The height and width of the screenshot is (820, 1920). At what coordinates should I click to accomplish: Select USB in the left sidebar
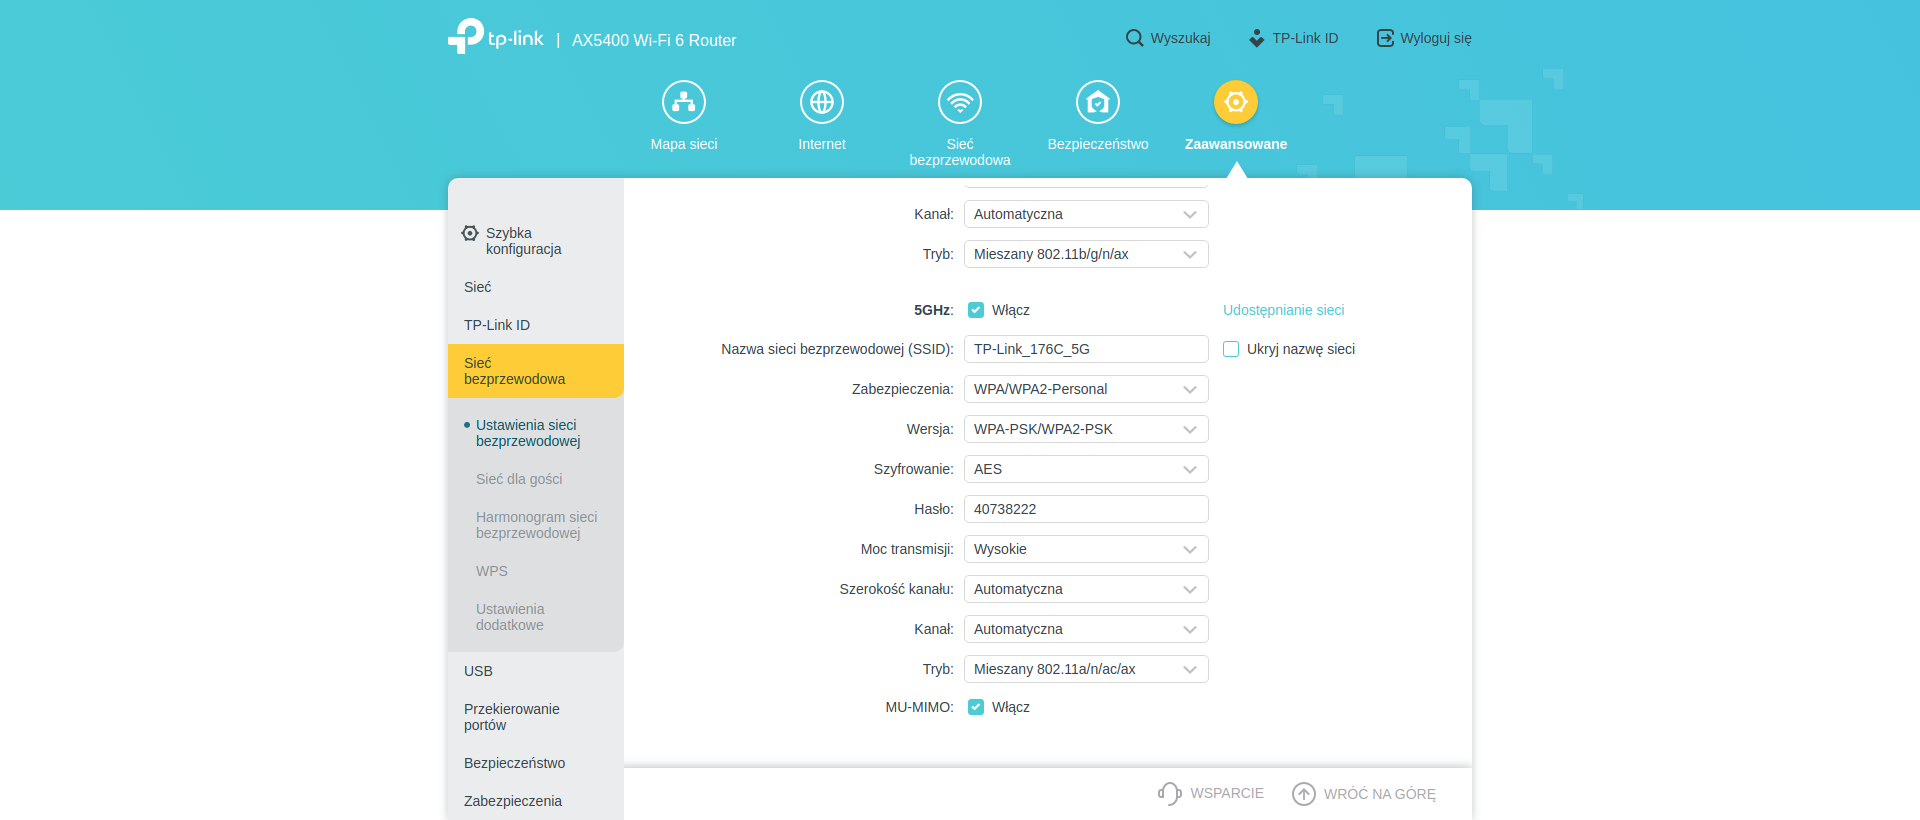coord(478,671)
